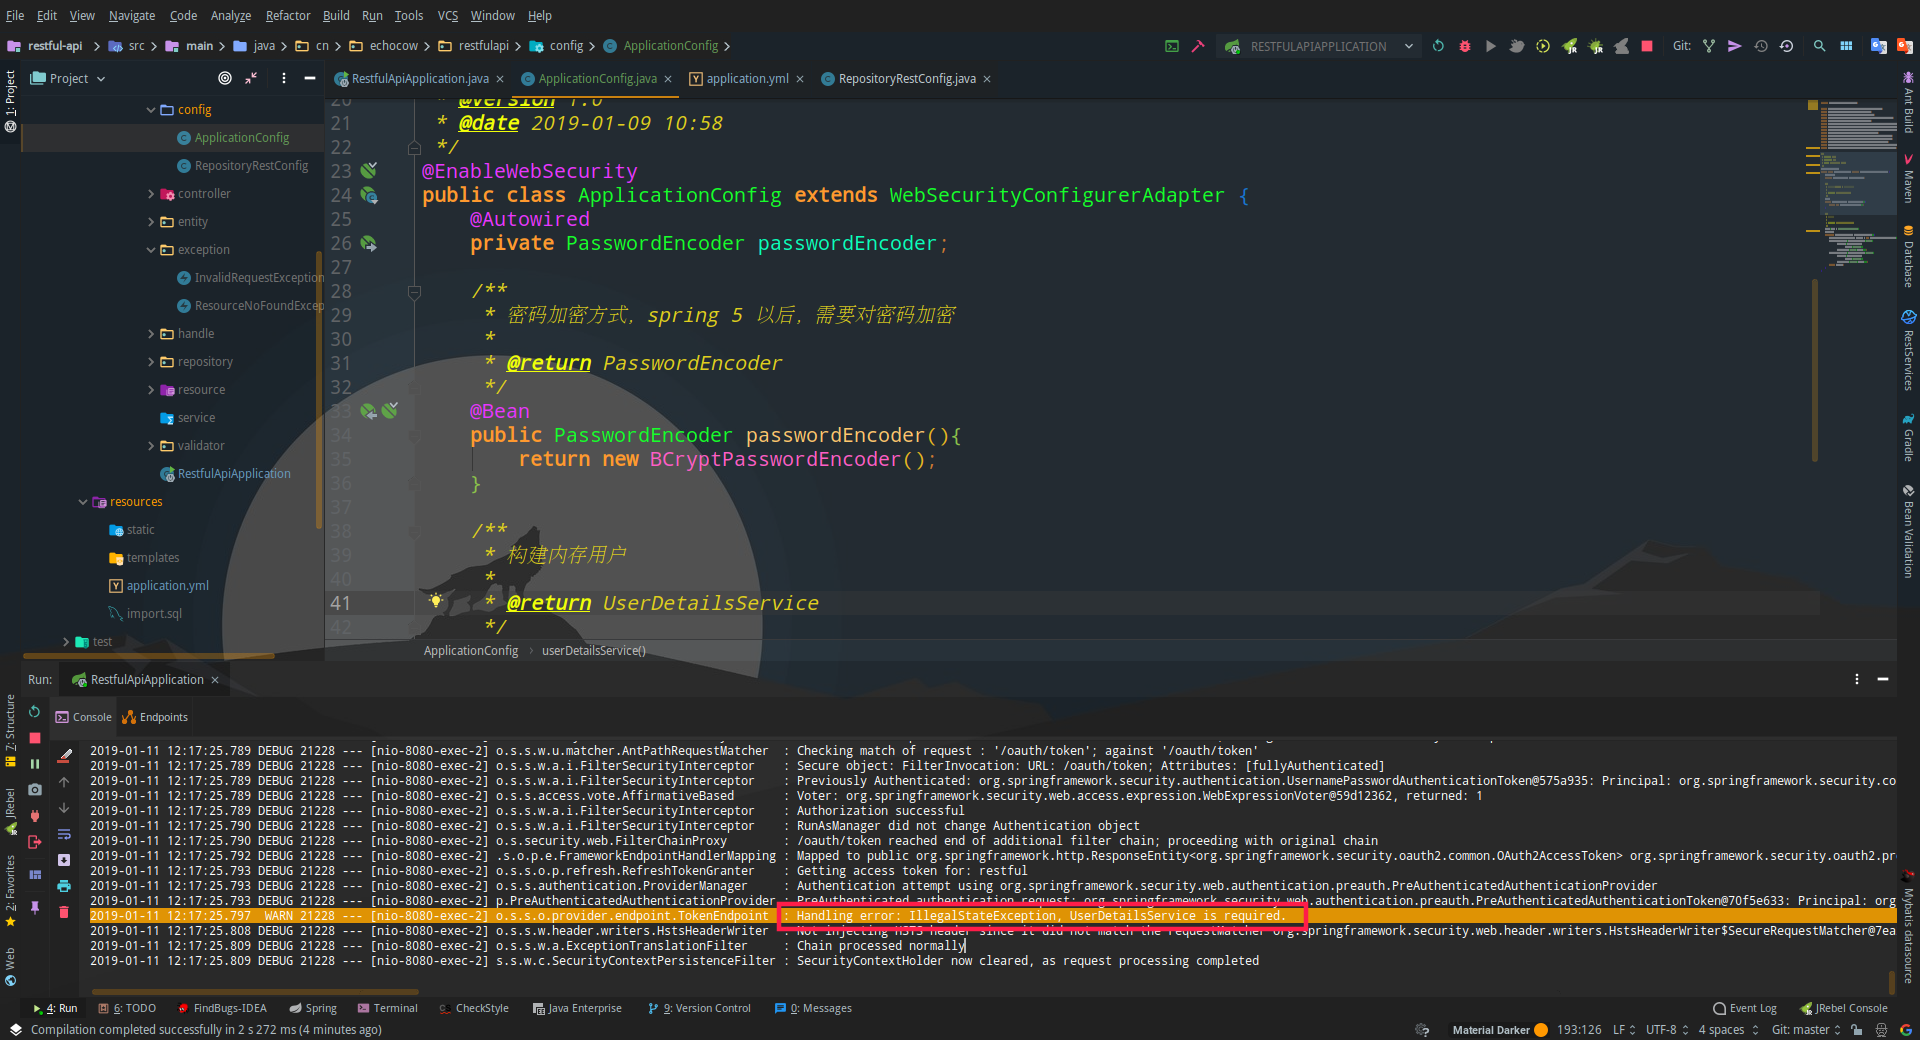
Task: Rerun RestfulApiApplication from the Run panel
Action: 34,712
